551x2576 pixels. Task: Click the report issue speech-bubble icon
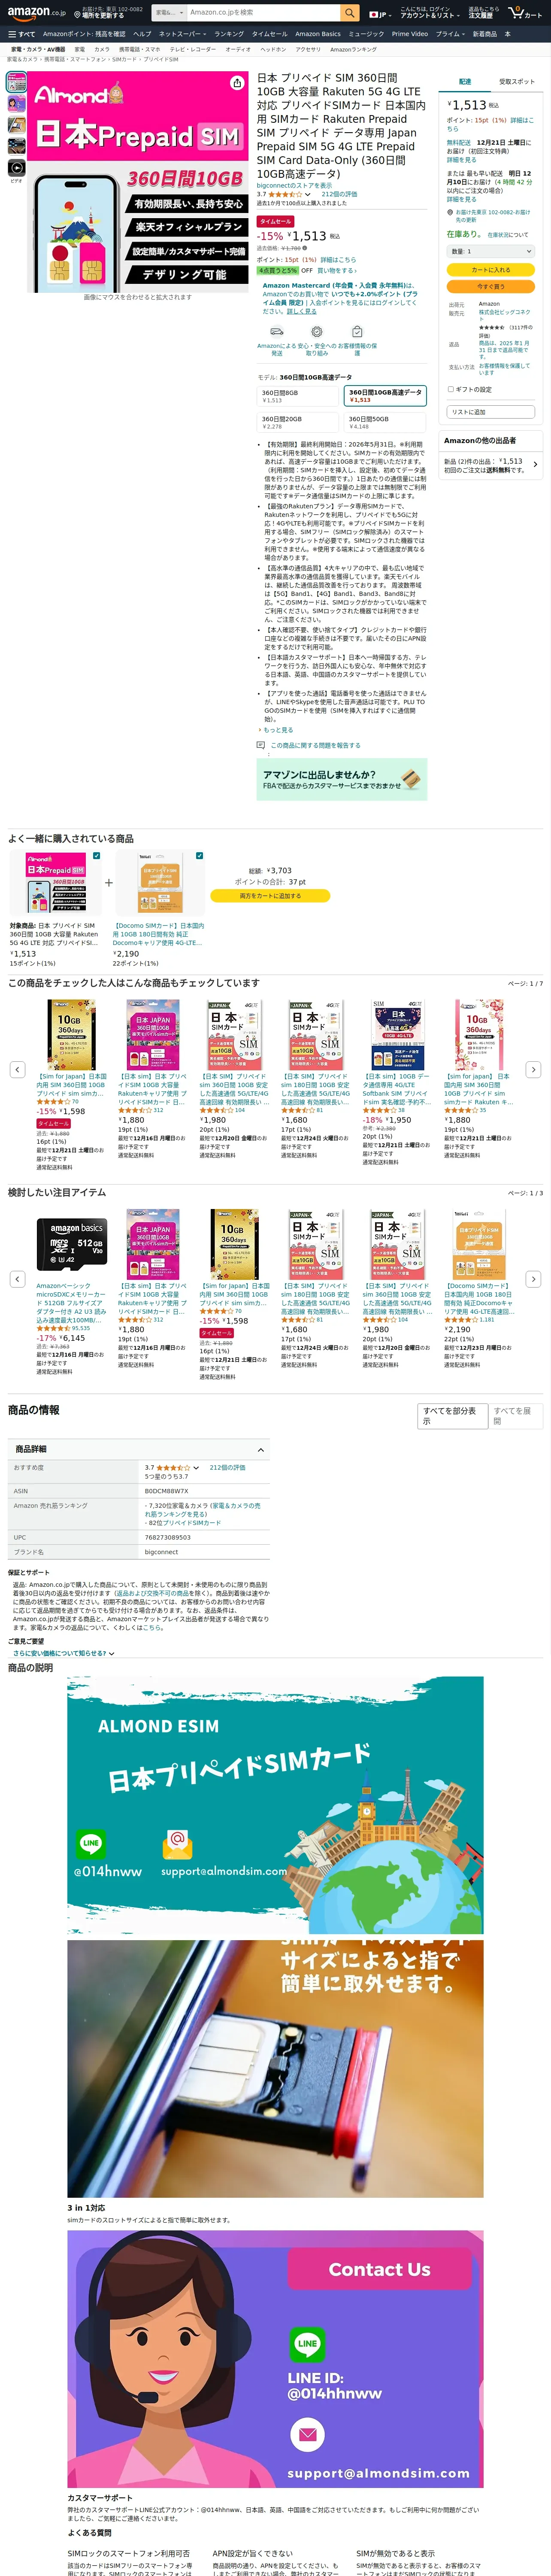coord(261,745)
